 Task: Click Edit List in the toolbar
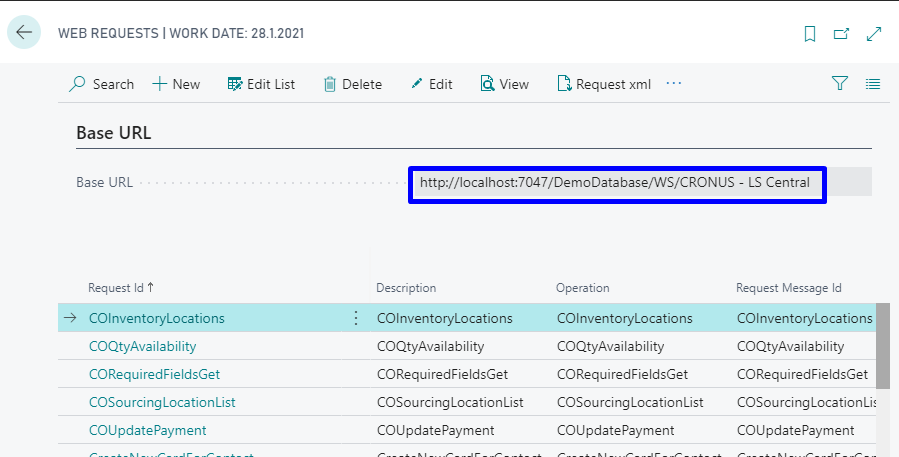point(261,84)
